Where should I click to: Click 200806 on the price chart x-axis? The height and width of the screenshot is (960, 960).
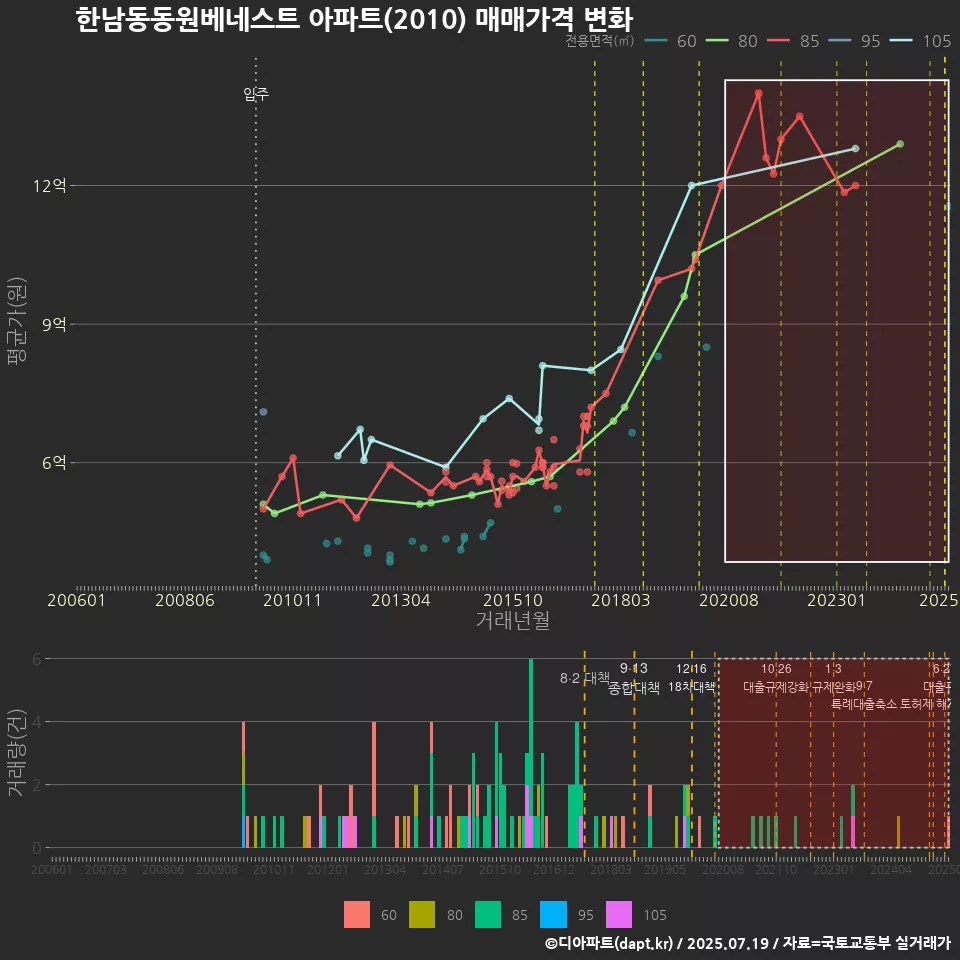pos(184,600)
